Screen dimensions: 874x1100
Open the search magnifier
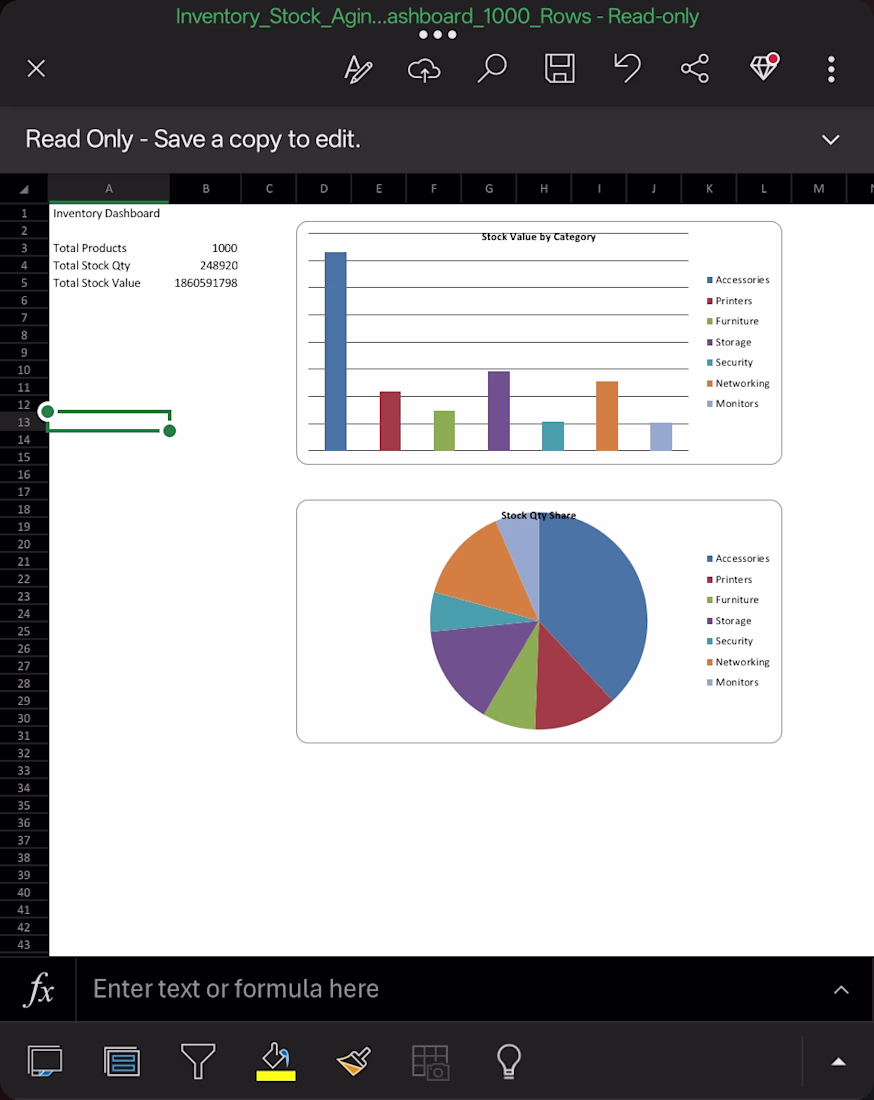coord(492,69)
